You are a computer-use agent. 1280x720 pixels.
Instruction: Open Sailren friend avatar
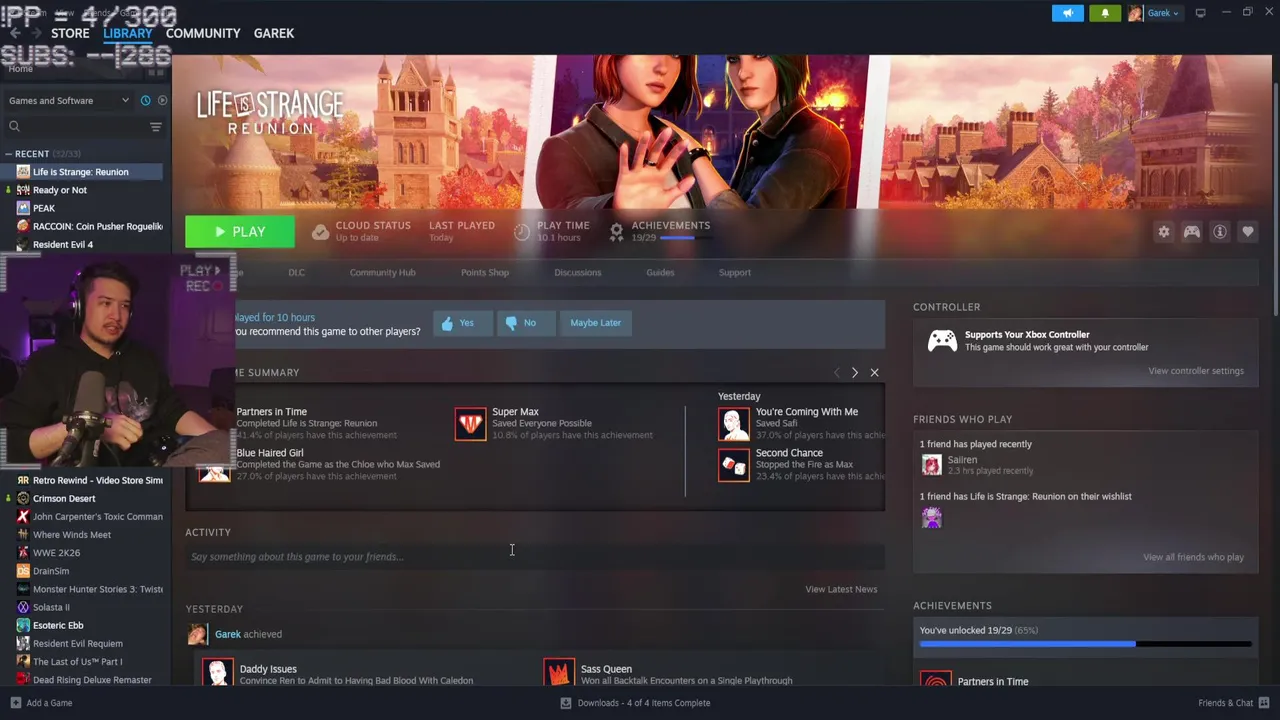(931, 465)
